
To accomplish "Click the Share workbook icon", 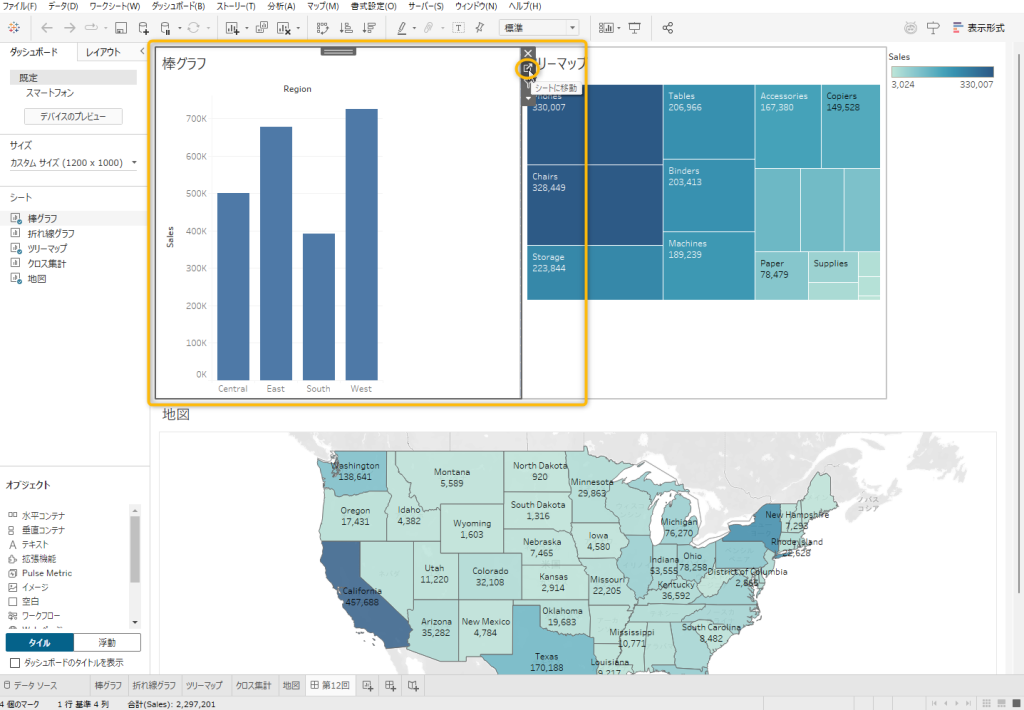I will [x=668, y=28].
